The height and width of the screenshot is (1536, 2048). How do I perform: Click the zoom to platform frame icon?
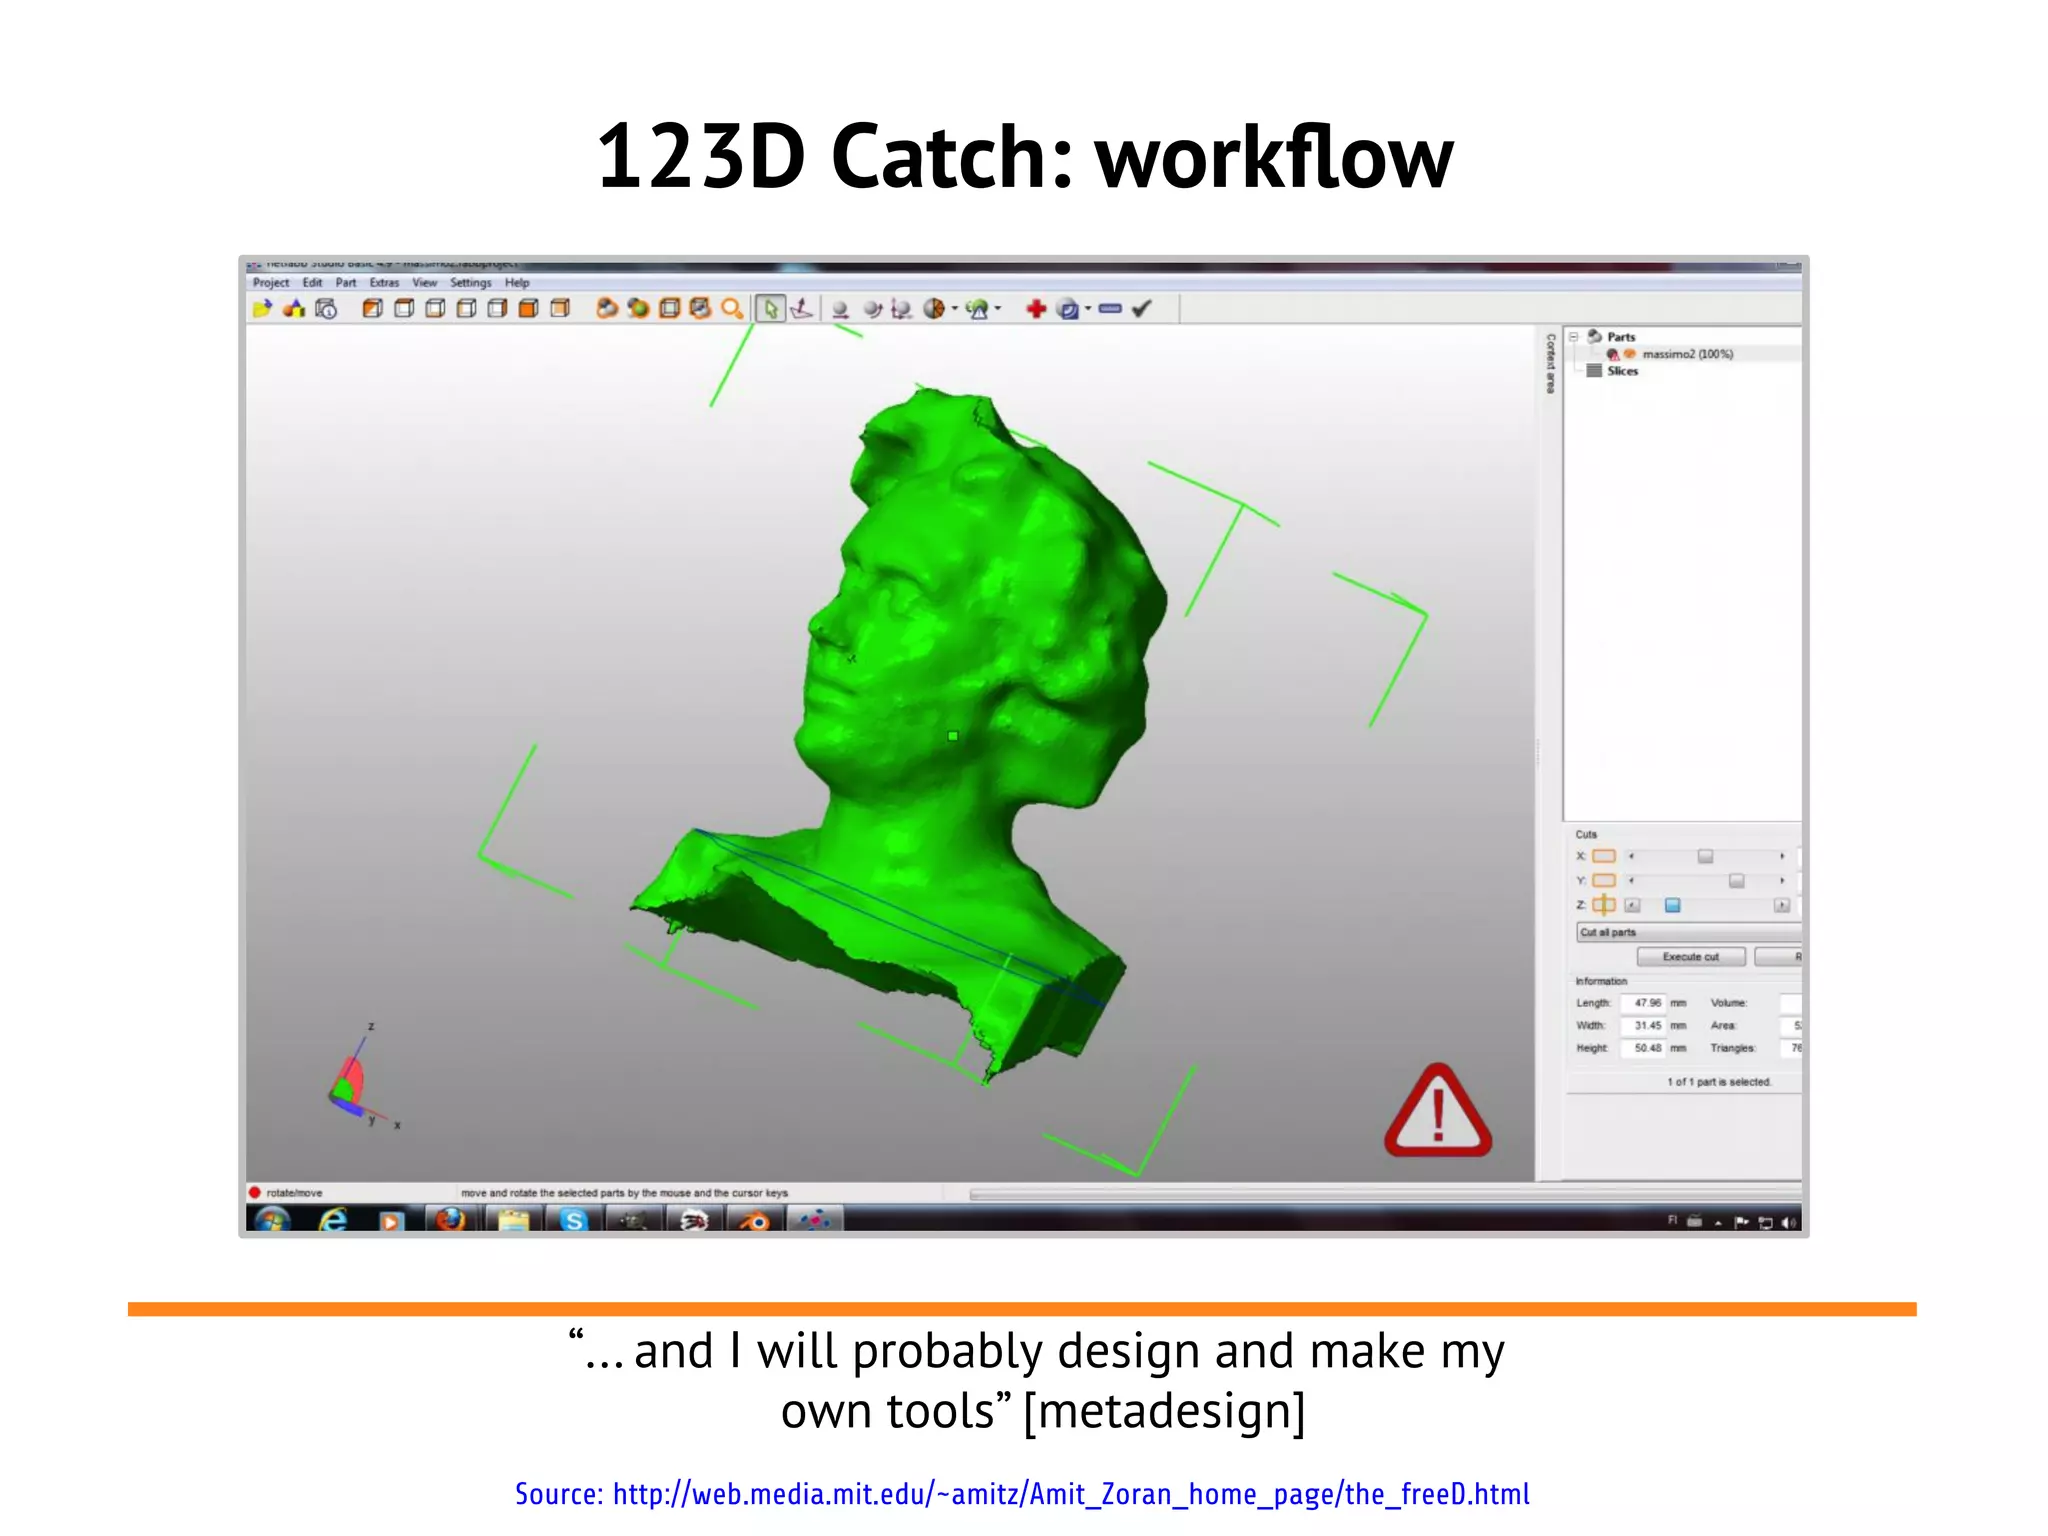point(669,309)
